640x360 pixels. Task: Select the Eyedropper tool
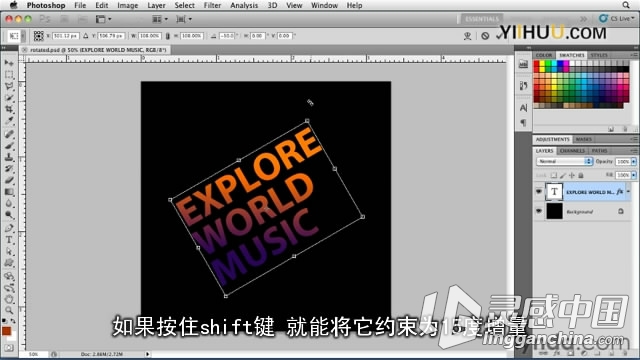click(x=9, y=121)
